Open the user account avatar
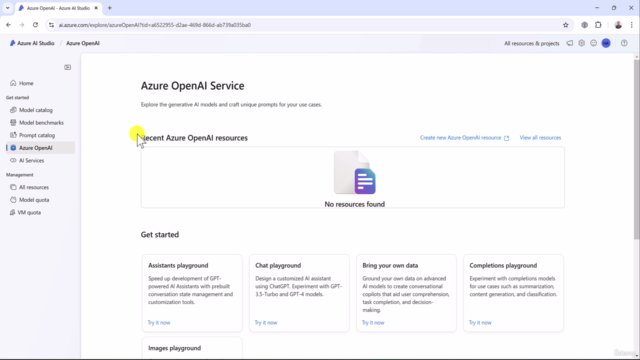 point(606,43)
